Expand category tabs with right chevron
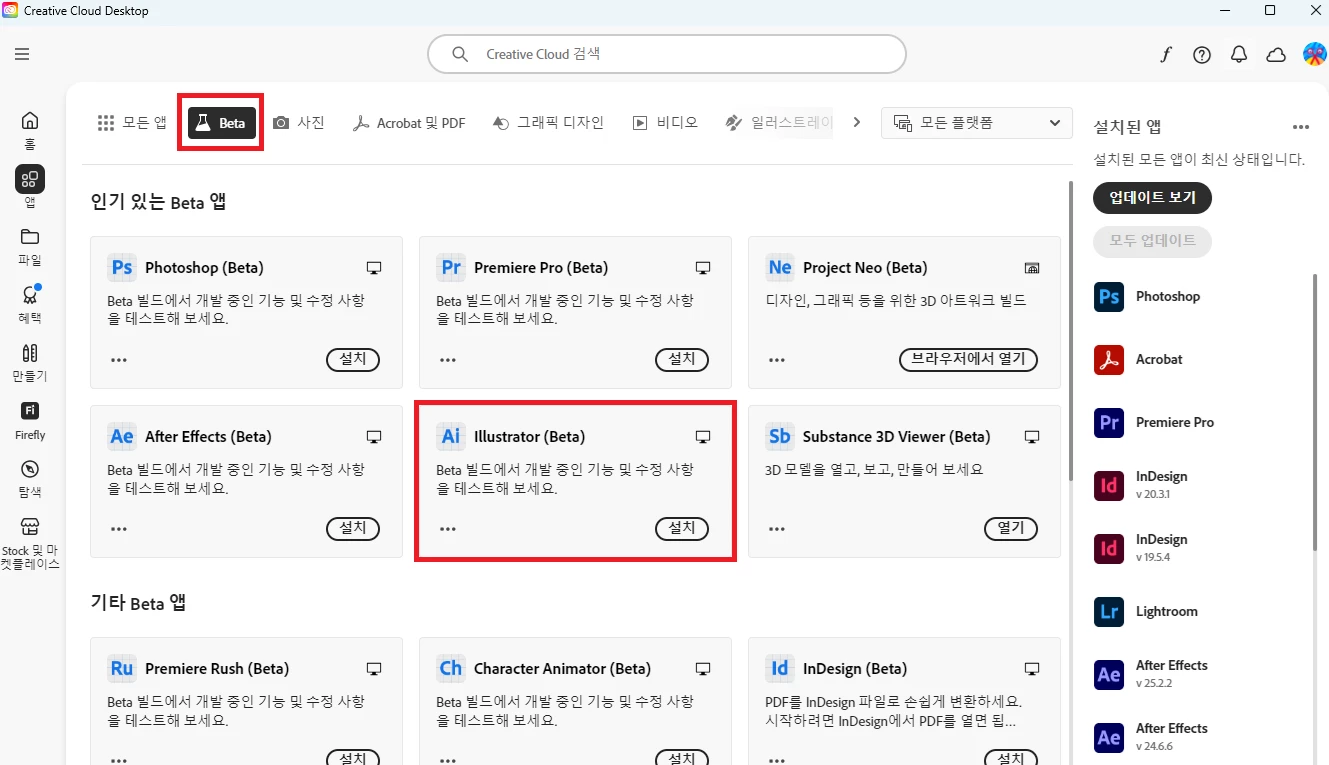The image size is (1329, 765). [x=856, y=122]
